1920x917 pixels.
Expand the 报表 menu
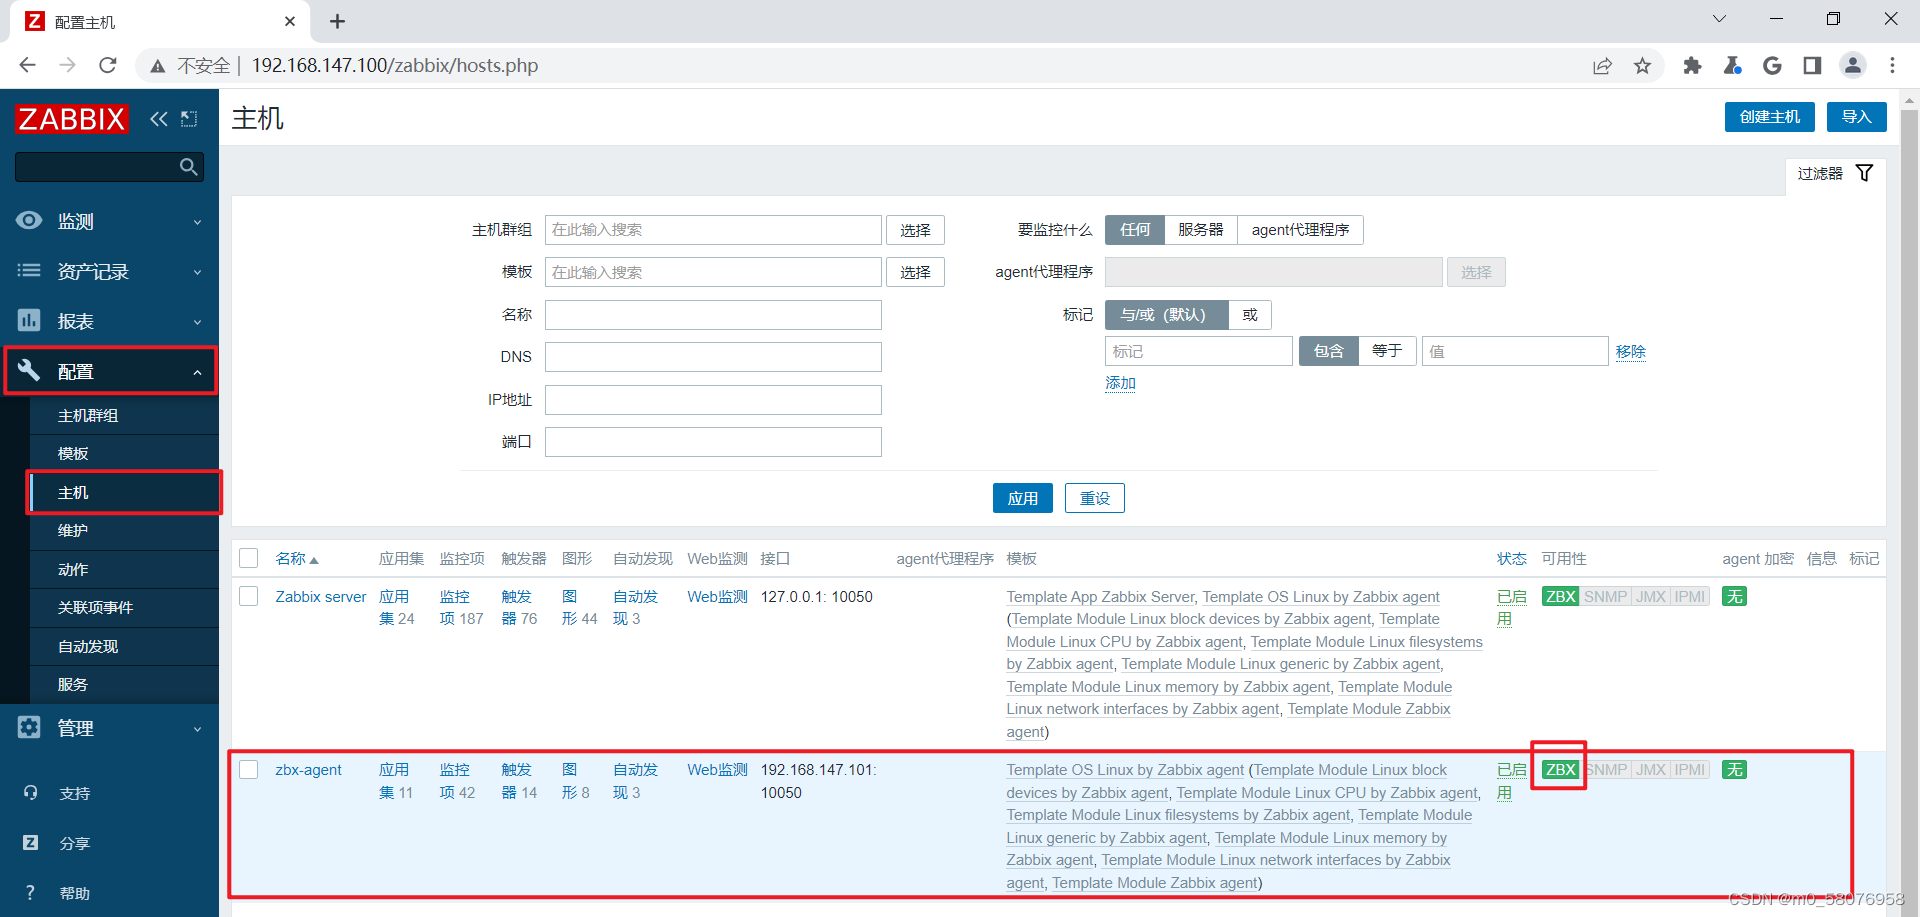pos(197,322)
